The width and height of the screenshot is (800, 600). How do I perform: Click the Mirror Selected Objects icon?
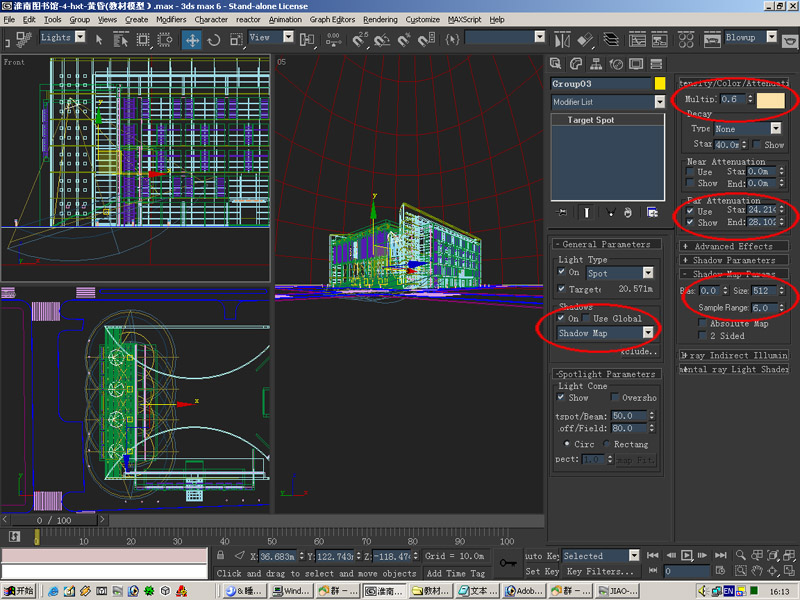[x=562, y=40]
